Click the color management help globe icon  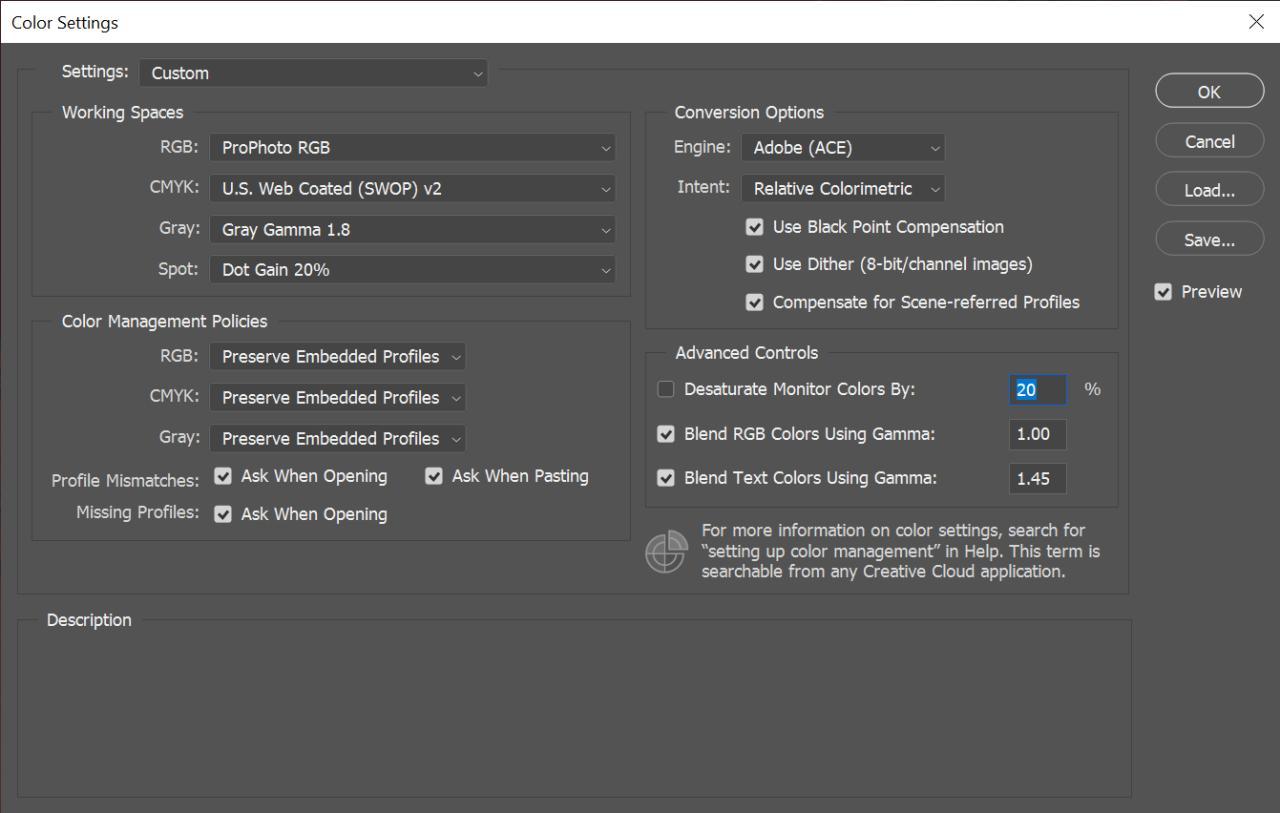(x=666, y=552)
